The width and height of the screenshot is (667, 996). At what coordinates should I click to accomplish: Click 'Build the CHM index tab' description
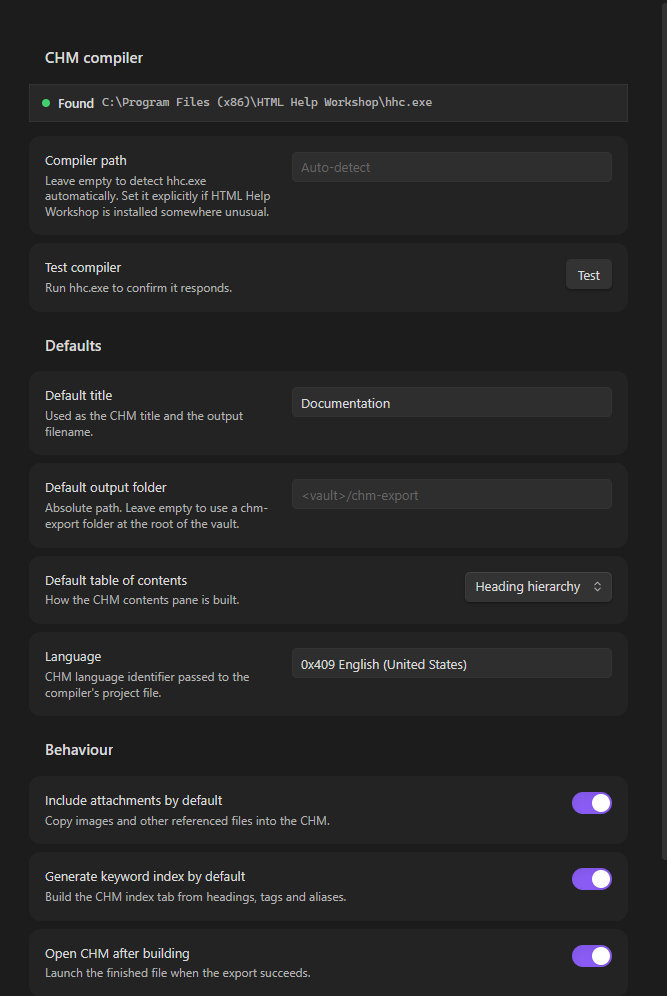pos(195,897)
